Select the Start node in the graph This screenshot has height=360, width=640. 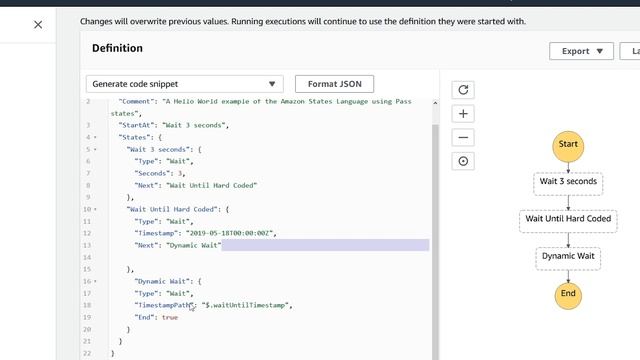pos(568,146)
